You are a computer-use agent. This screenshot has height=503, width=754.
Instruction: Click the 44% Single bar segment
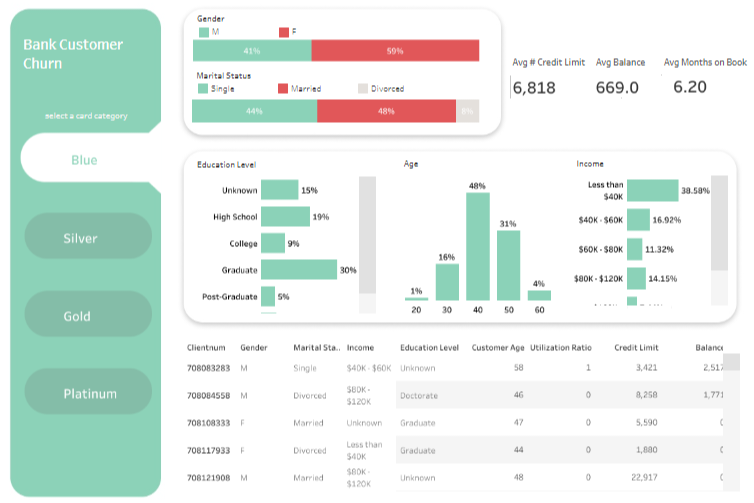(x=254, y=111)
